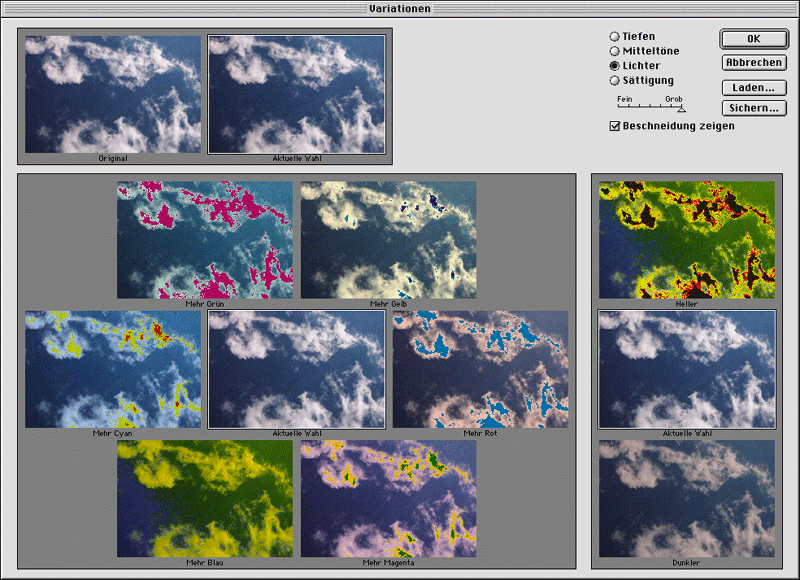Select the Mitteltöne radio button
Viewport: 800px width, 580px height.
tap(615, 51)
